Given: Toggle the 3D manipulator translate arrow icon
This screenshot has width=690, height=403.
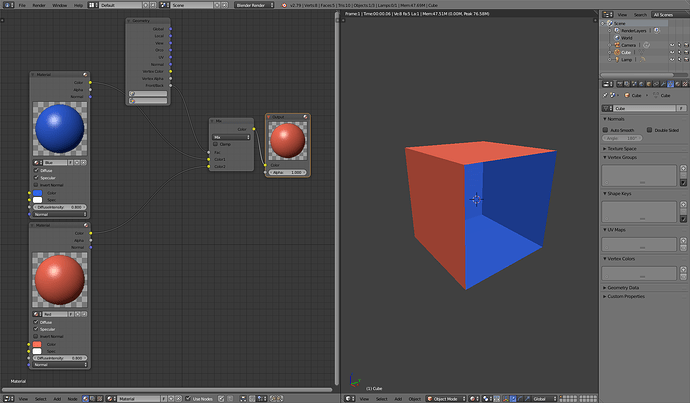Looking at the screenshot, I should coord(513,399).
